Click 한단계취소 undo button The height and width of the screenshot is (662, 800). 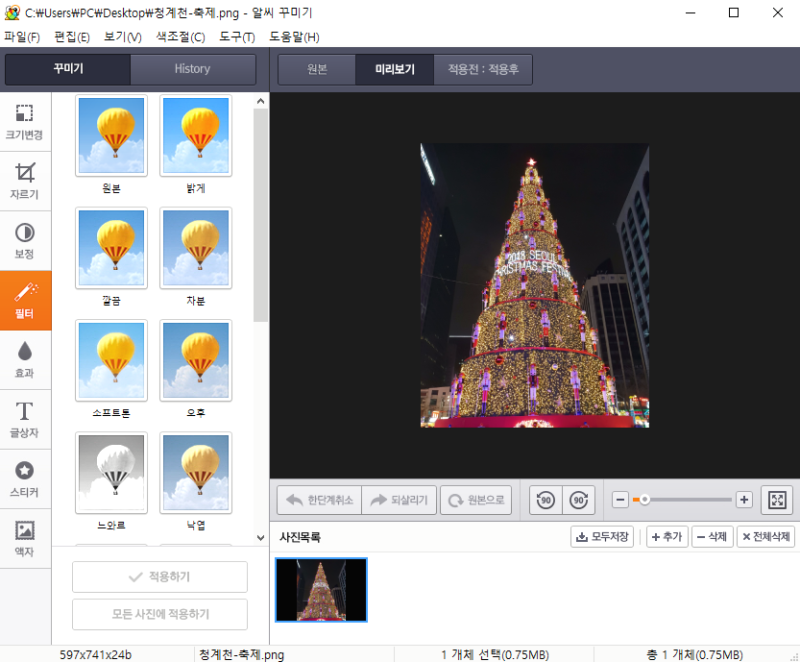(x=319, y=500)
